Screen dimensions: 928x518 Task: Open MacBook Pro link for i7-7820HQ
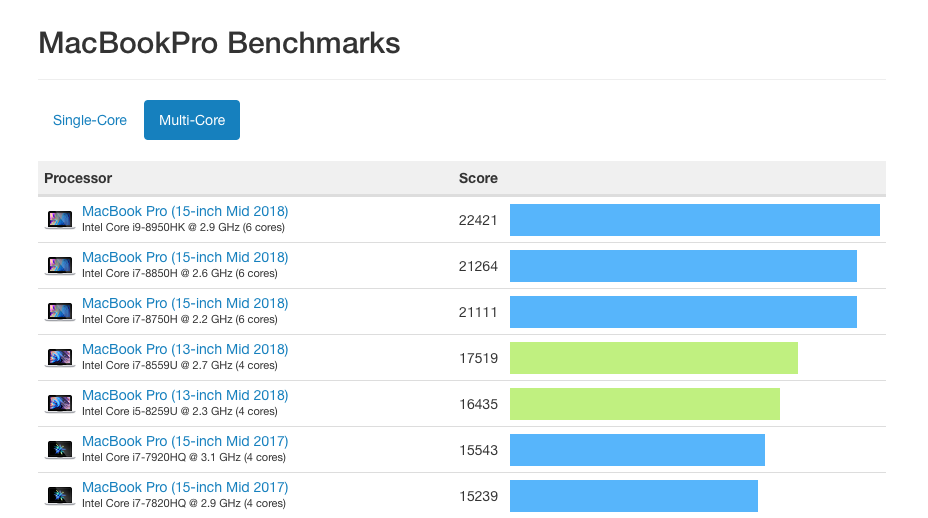185,487
